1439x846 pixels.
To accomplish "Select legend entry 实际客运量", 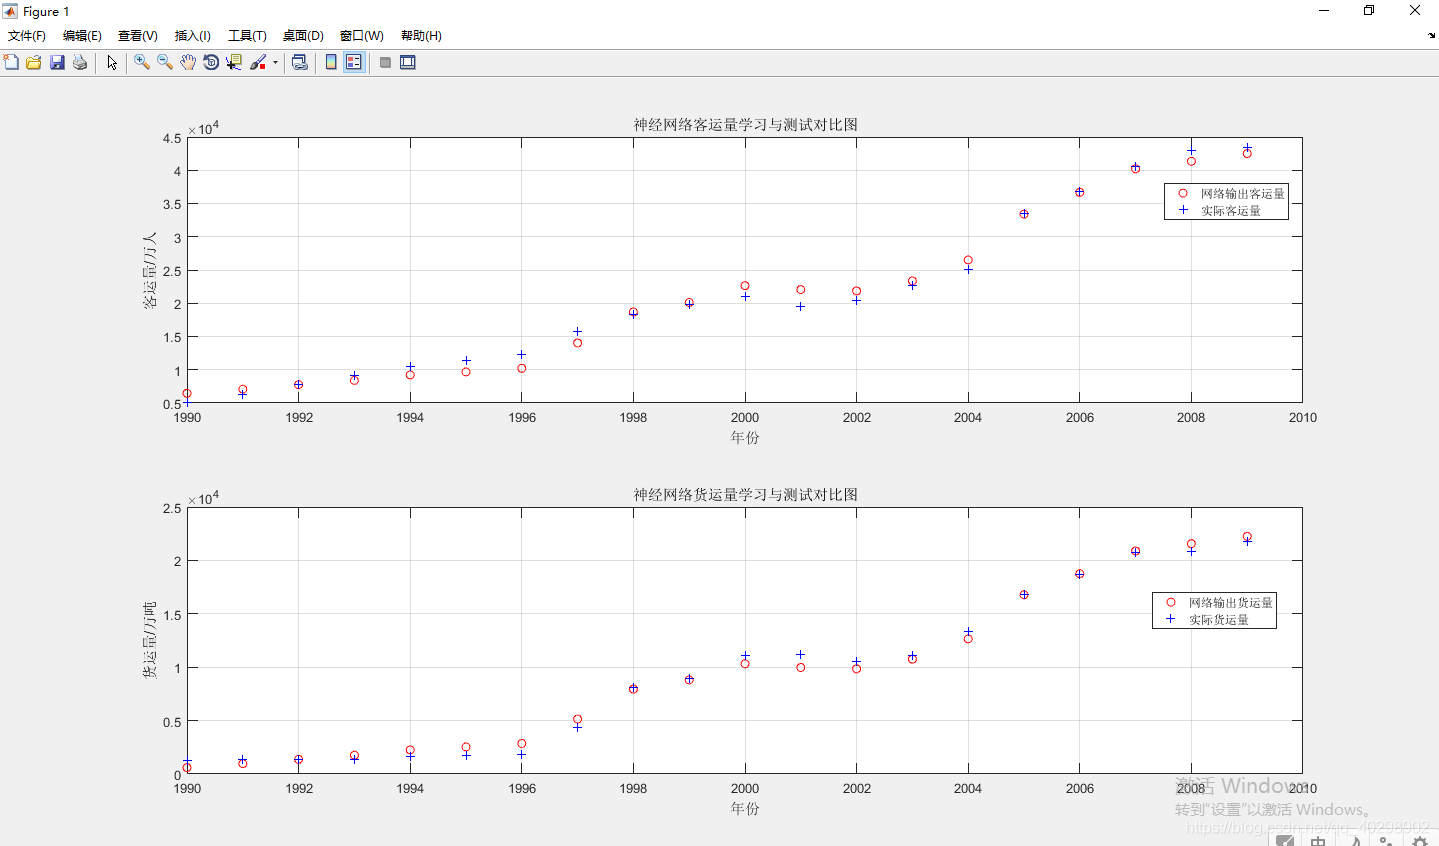I will tap(1230, 211).
